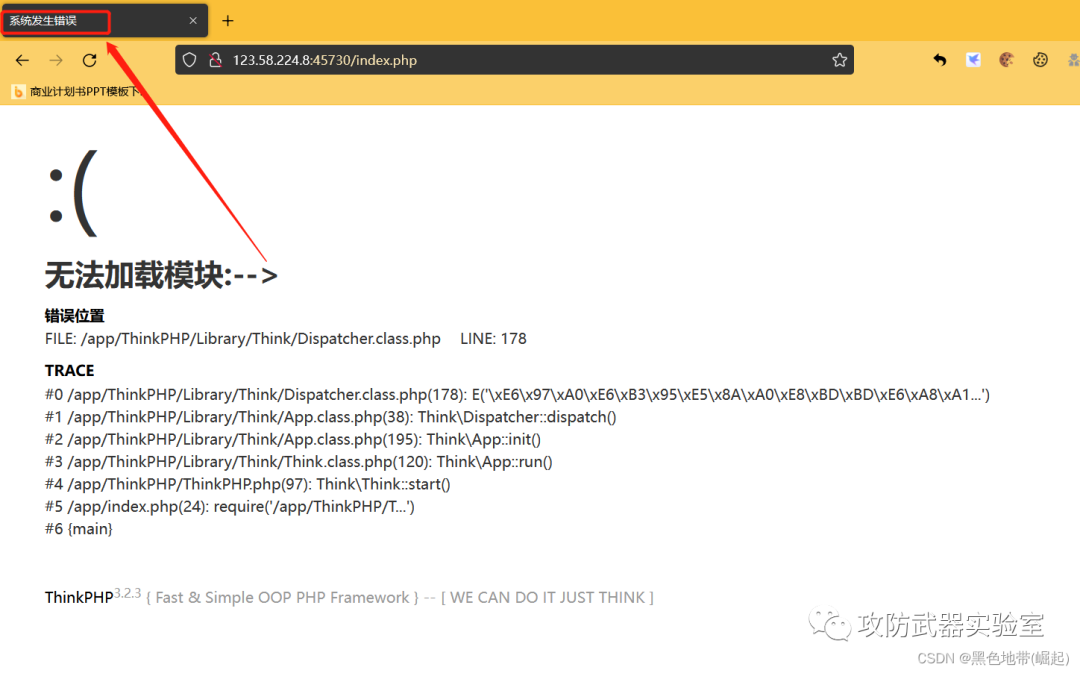Screen dimensions: 1080x673
Task: Click trace line #6 {main}
Action: click(79, 529)
